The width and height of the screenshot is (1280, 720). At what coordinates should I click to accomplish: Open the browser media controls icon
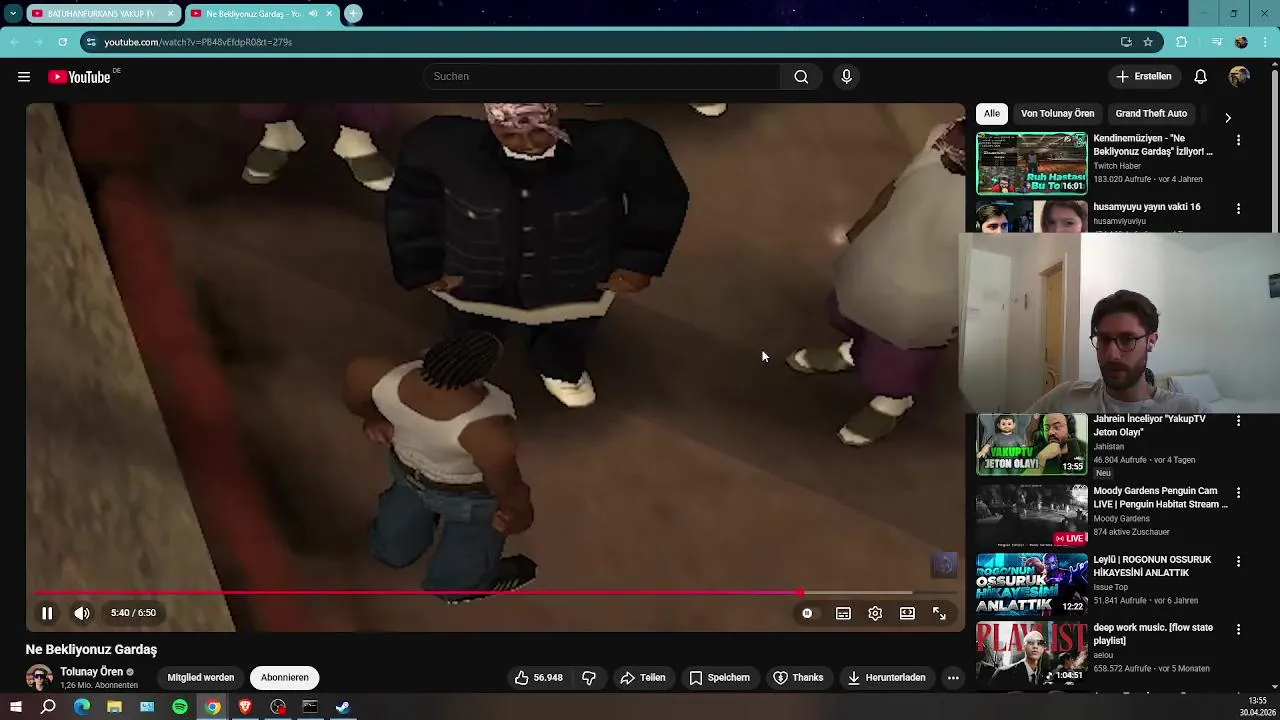(x=1216, y=42)
